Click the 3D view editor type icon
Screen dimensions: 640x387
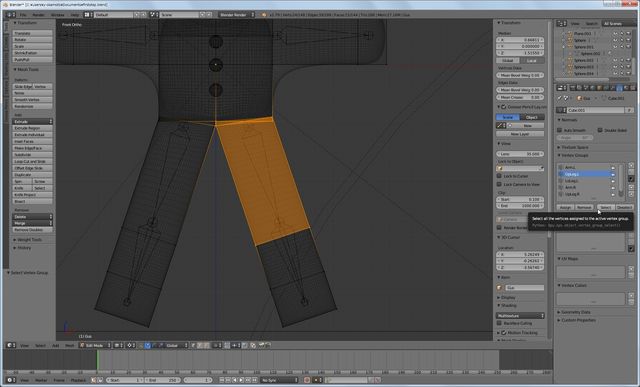11,345
